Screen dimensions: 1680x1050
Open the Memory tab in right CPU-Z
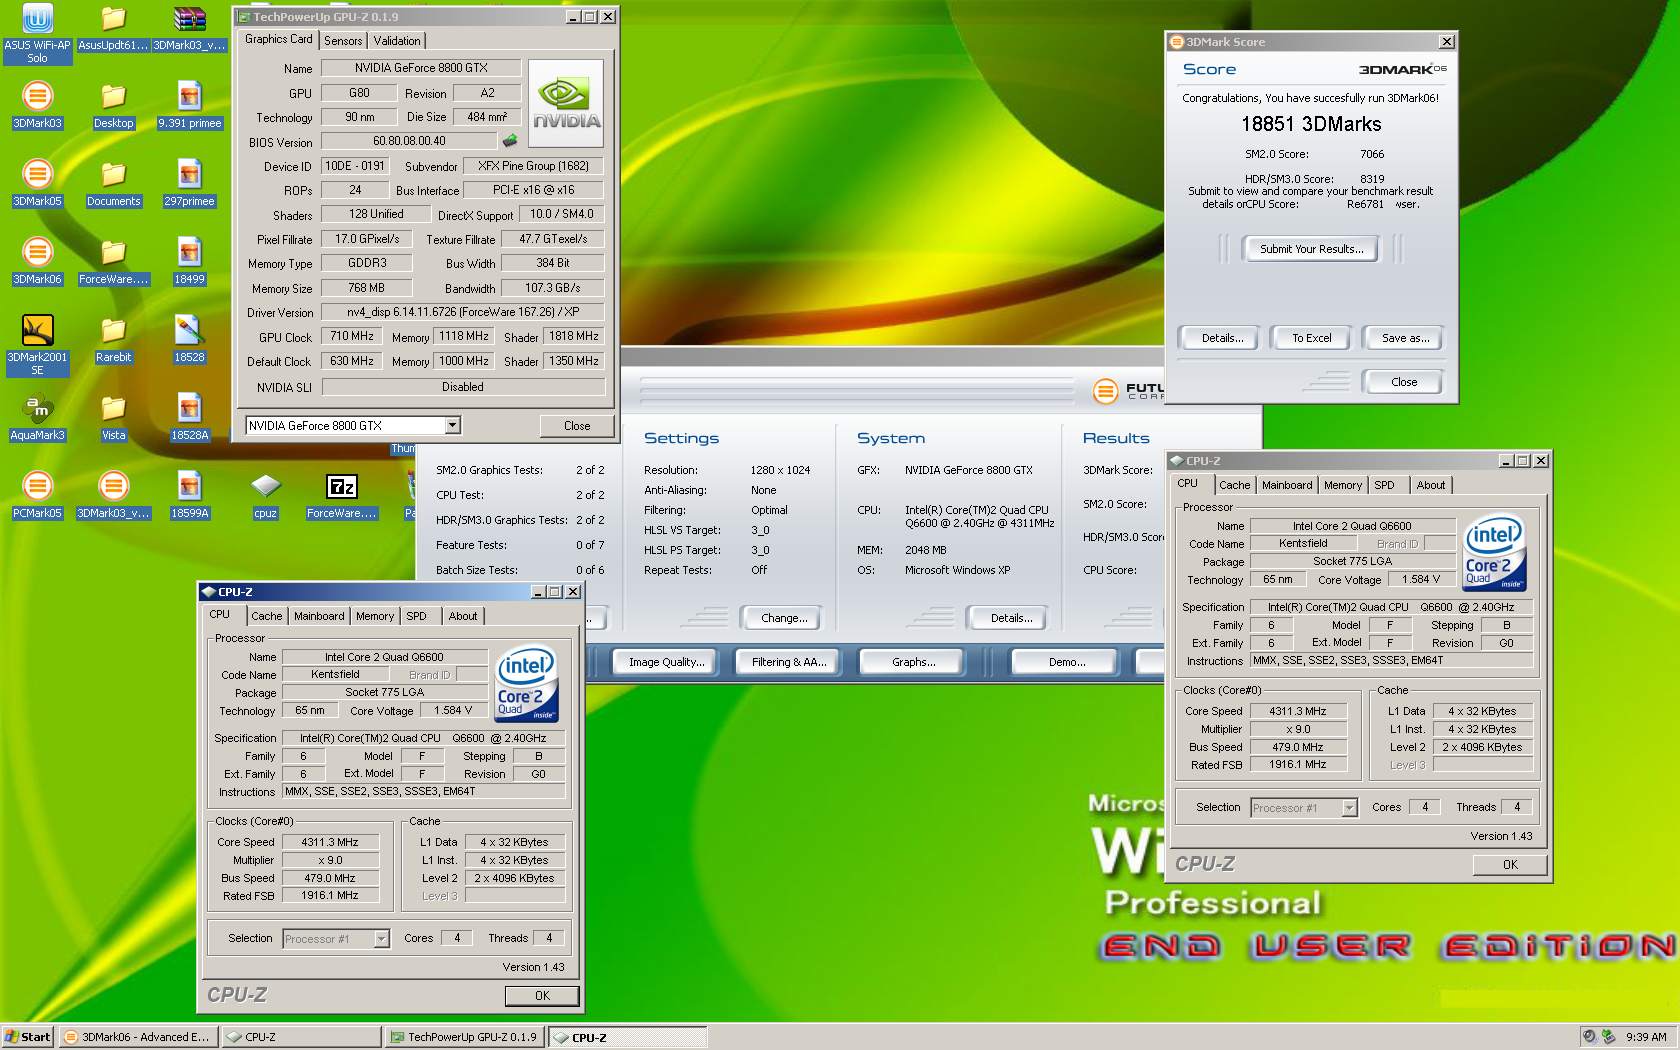[x=1343, y=485]
